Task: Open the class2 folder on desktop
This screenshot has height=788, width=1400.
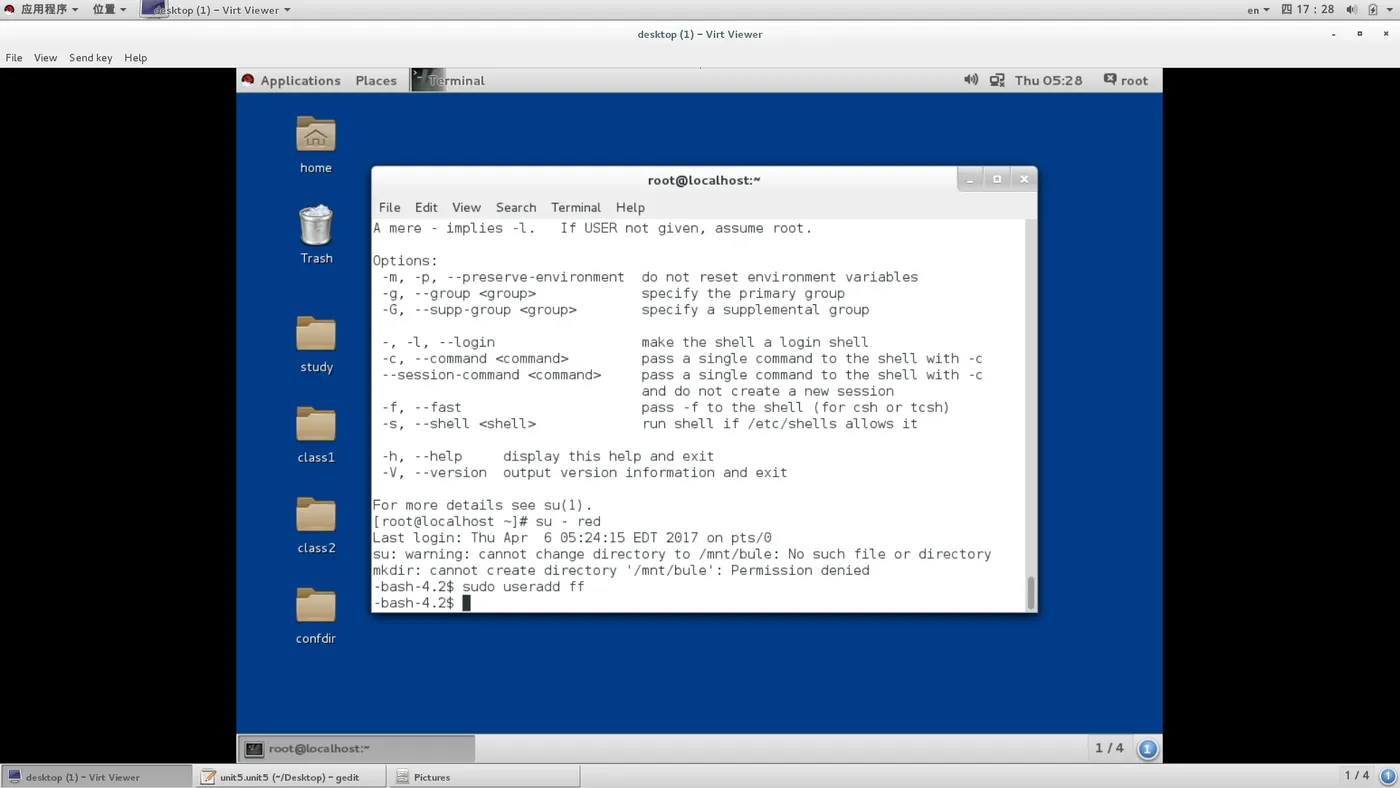Action: pyautogui.click(x=315, y=515)
